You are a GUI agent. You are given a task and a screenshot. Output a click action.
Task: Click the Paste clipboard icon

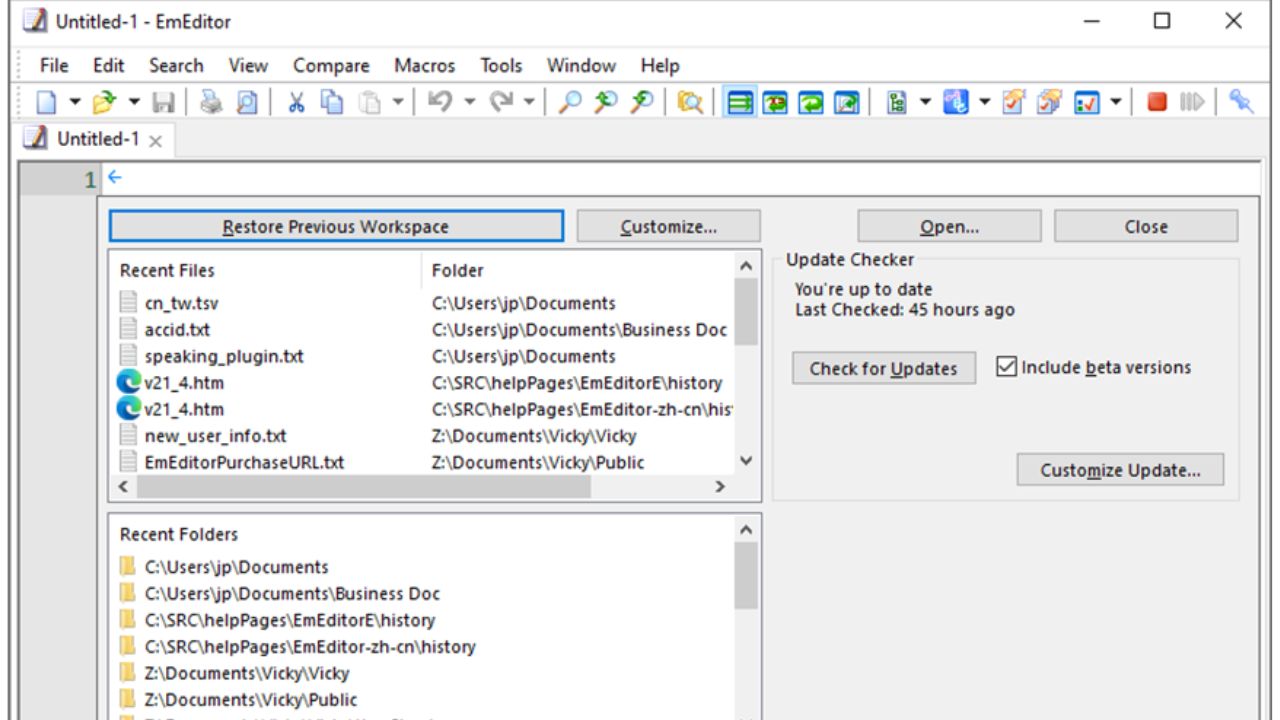(x=369, y=102)
